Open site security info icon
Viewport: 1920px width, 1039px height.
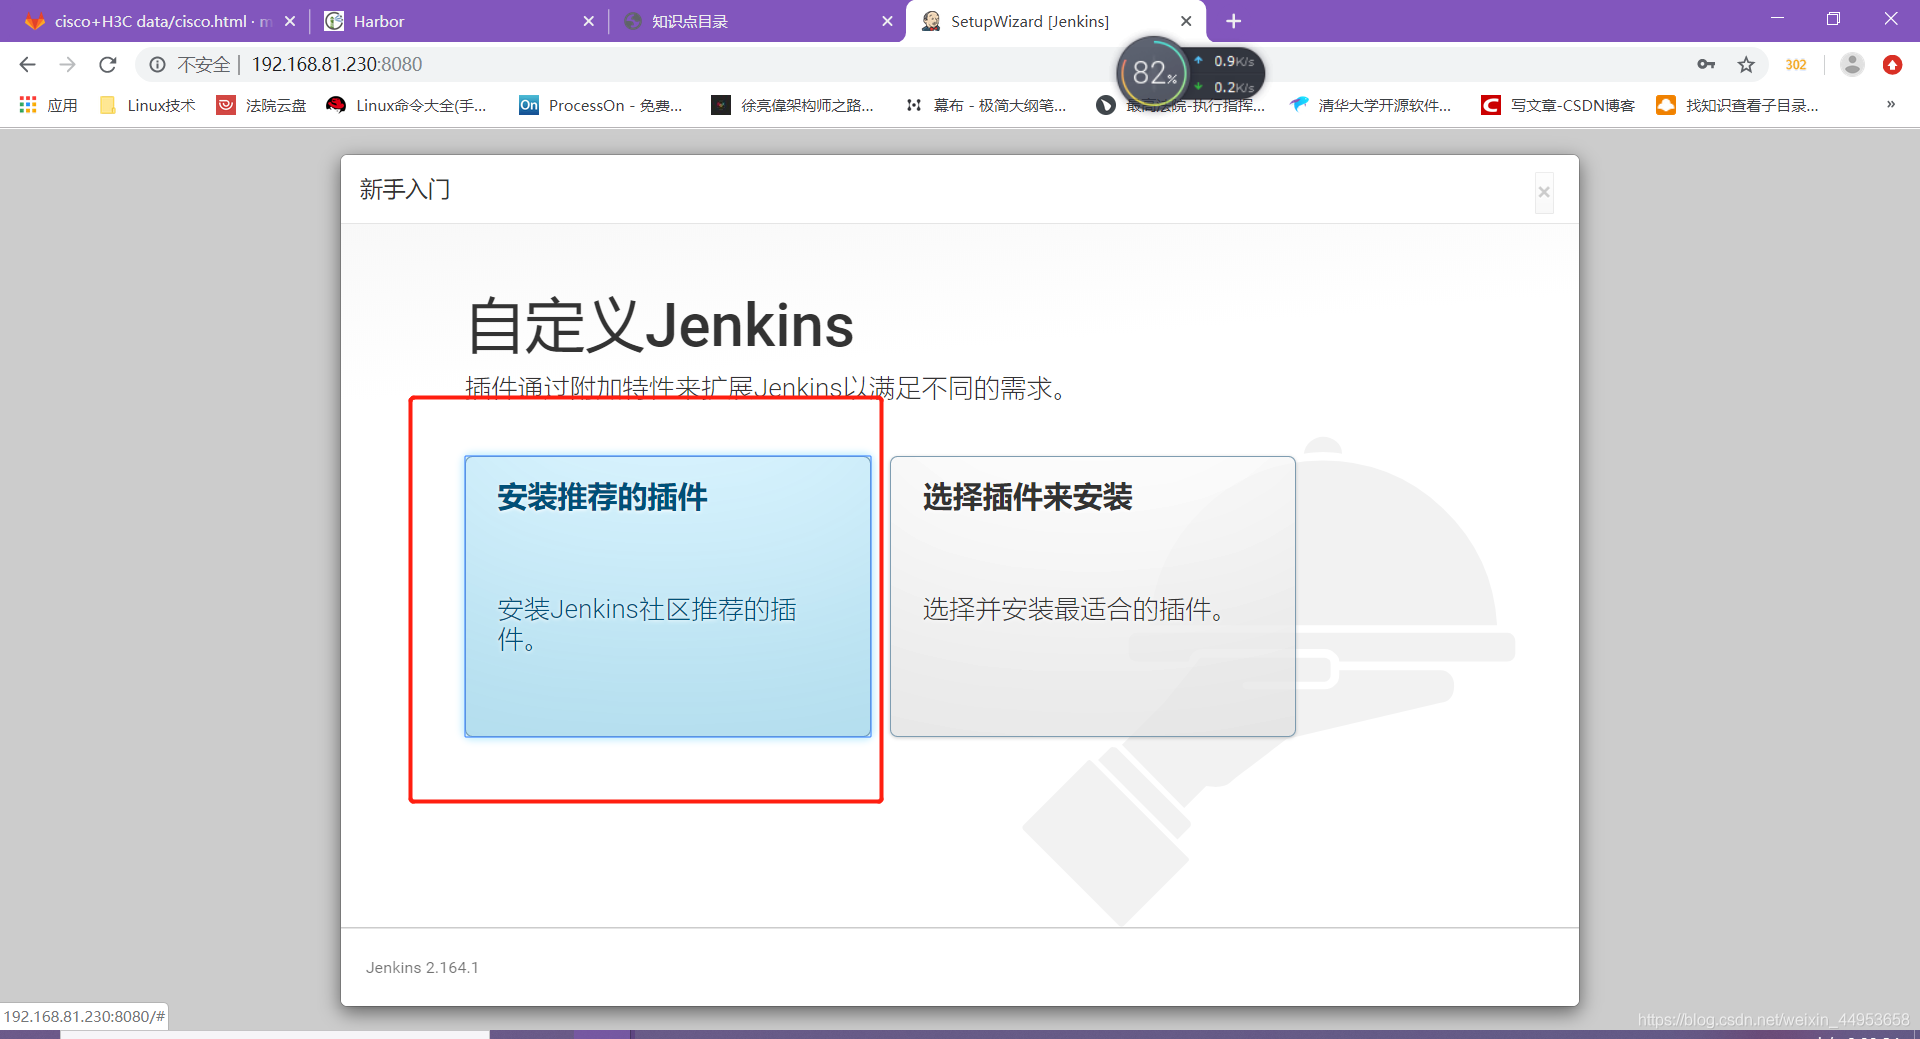[157, 65]
